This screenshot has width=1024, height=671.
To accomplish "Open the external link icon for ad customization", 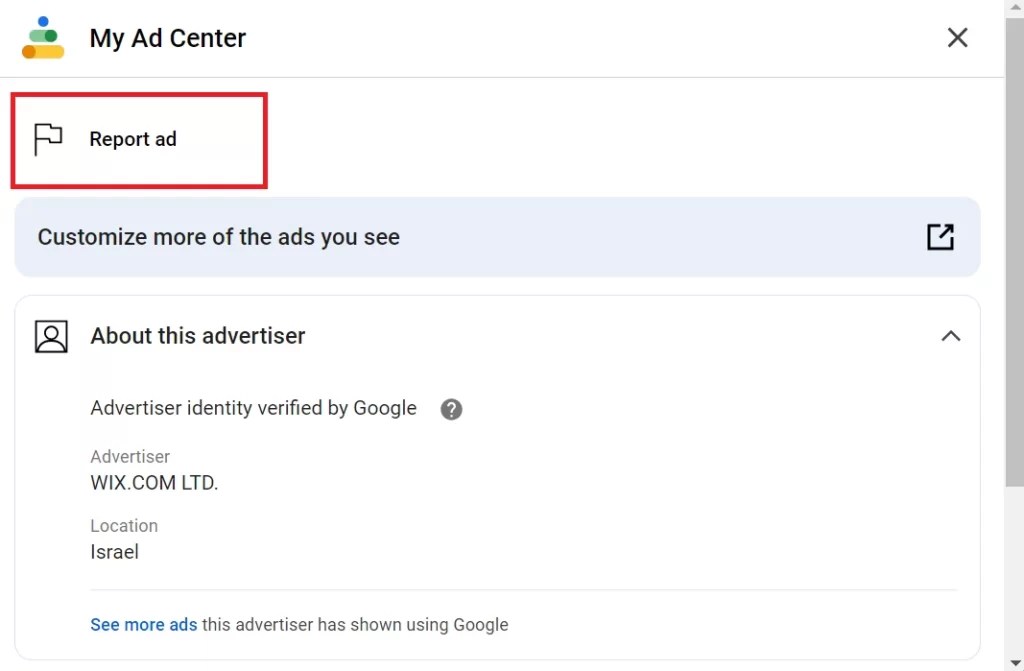I will 939,237.
